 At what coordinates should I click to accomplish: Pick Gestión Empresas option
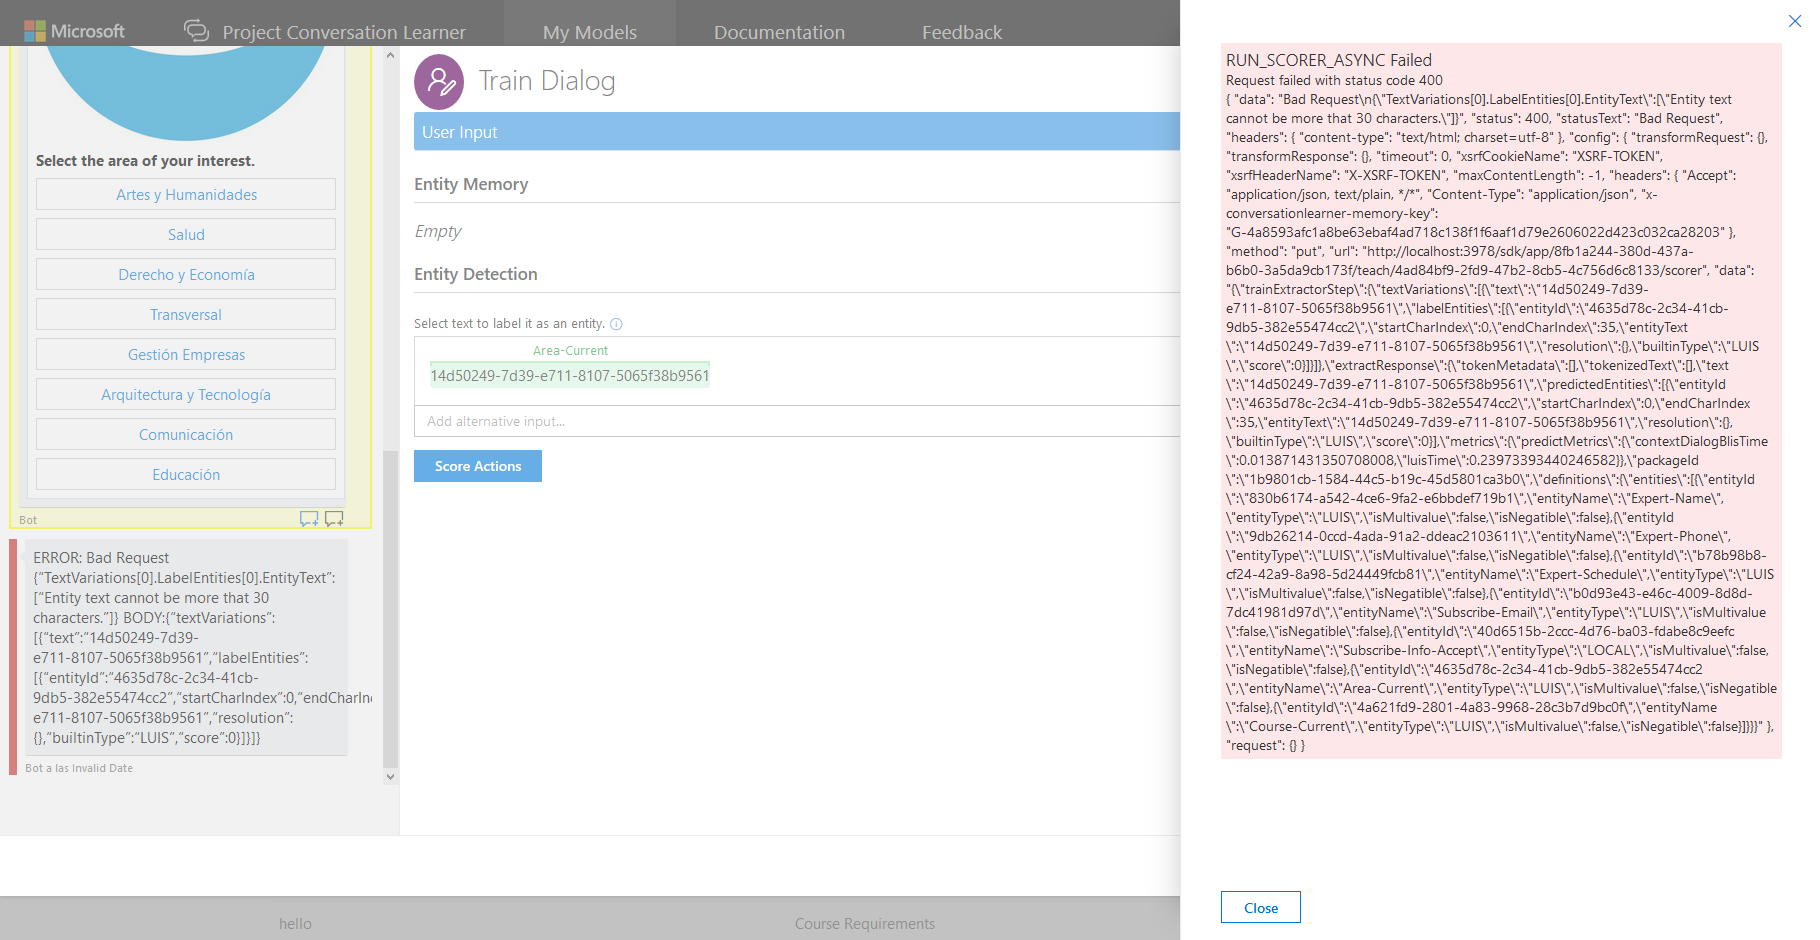[186, 354]
